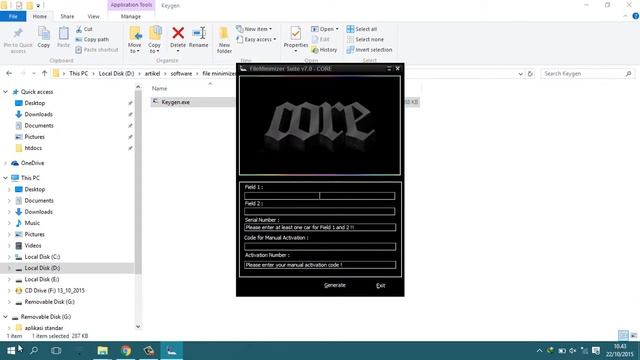The height and width of the screenshot is (360, 640).
Task: Click the Generate button in keygen
Action: [x=335, y=285]
